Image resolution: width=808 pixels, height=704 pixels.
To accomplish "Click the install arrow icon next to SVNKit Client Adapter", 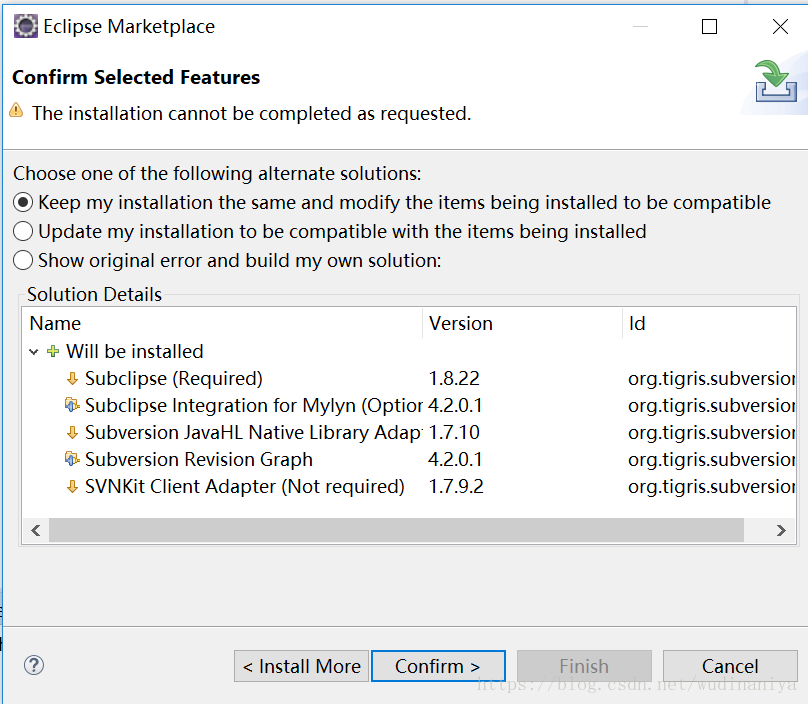I will tap(72, 487).
